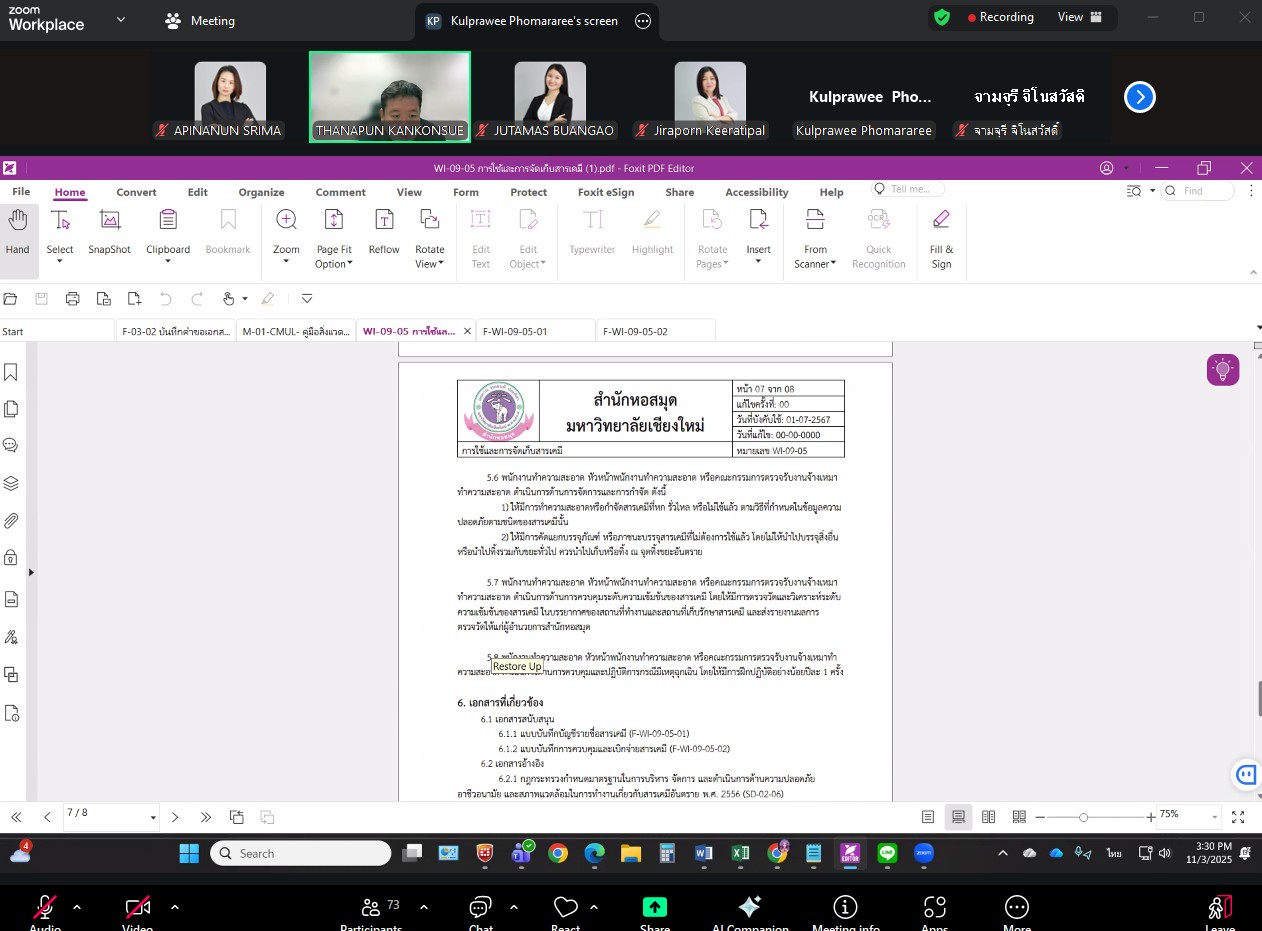Start video in Zoom meeting

point(138,908)
